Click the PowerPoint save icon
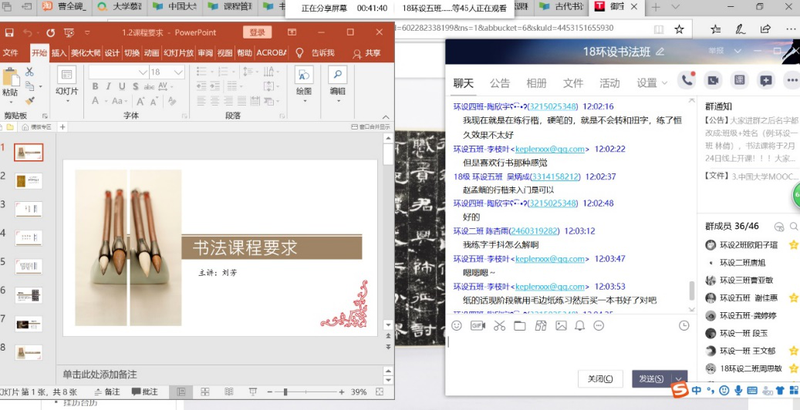This screenshot has height=410, width=800. coord(9,33)
